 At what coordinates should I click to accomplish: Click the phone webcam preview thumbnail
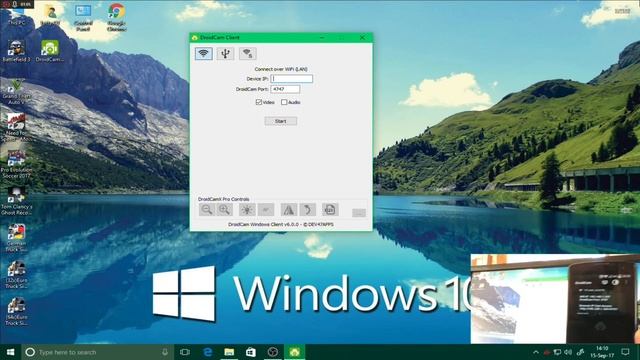click(555, 298)
